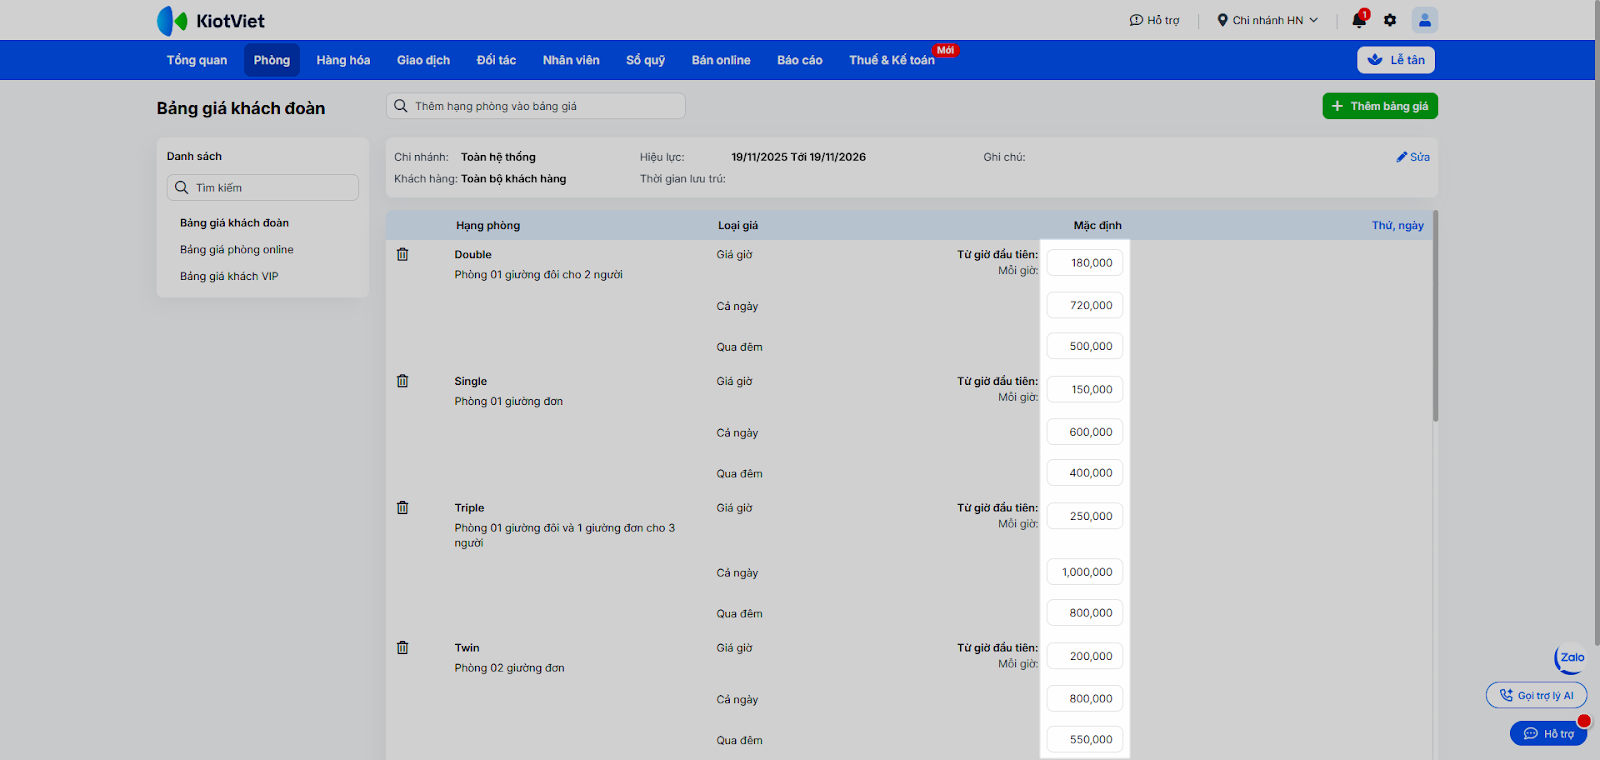Click trash icon for Triple room

pos(402,508)
